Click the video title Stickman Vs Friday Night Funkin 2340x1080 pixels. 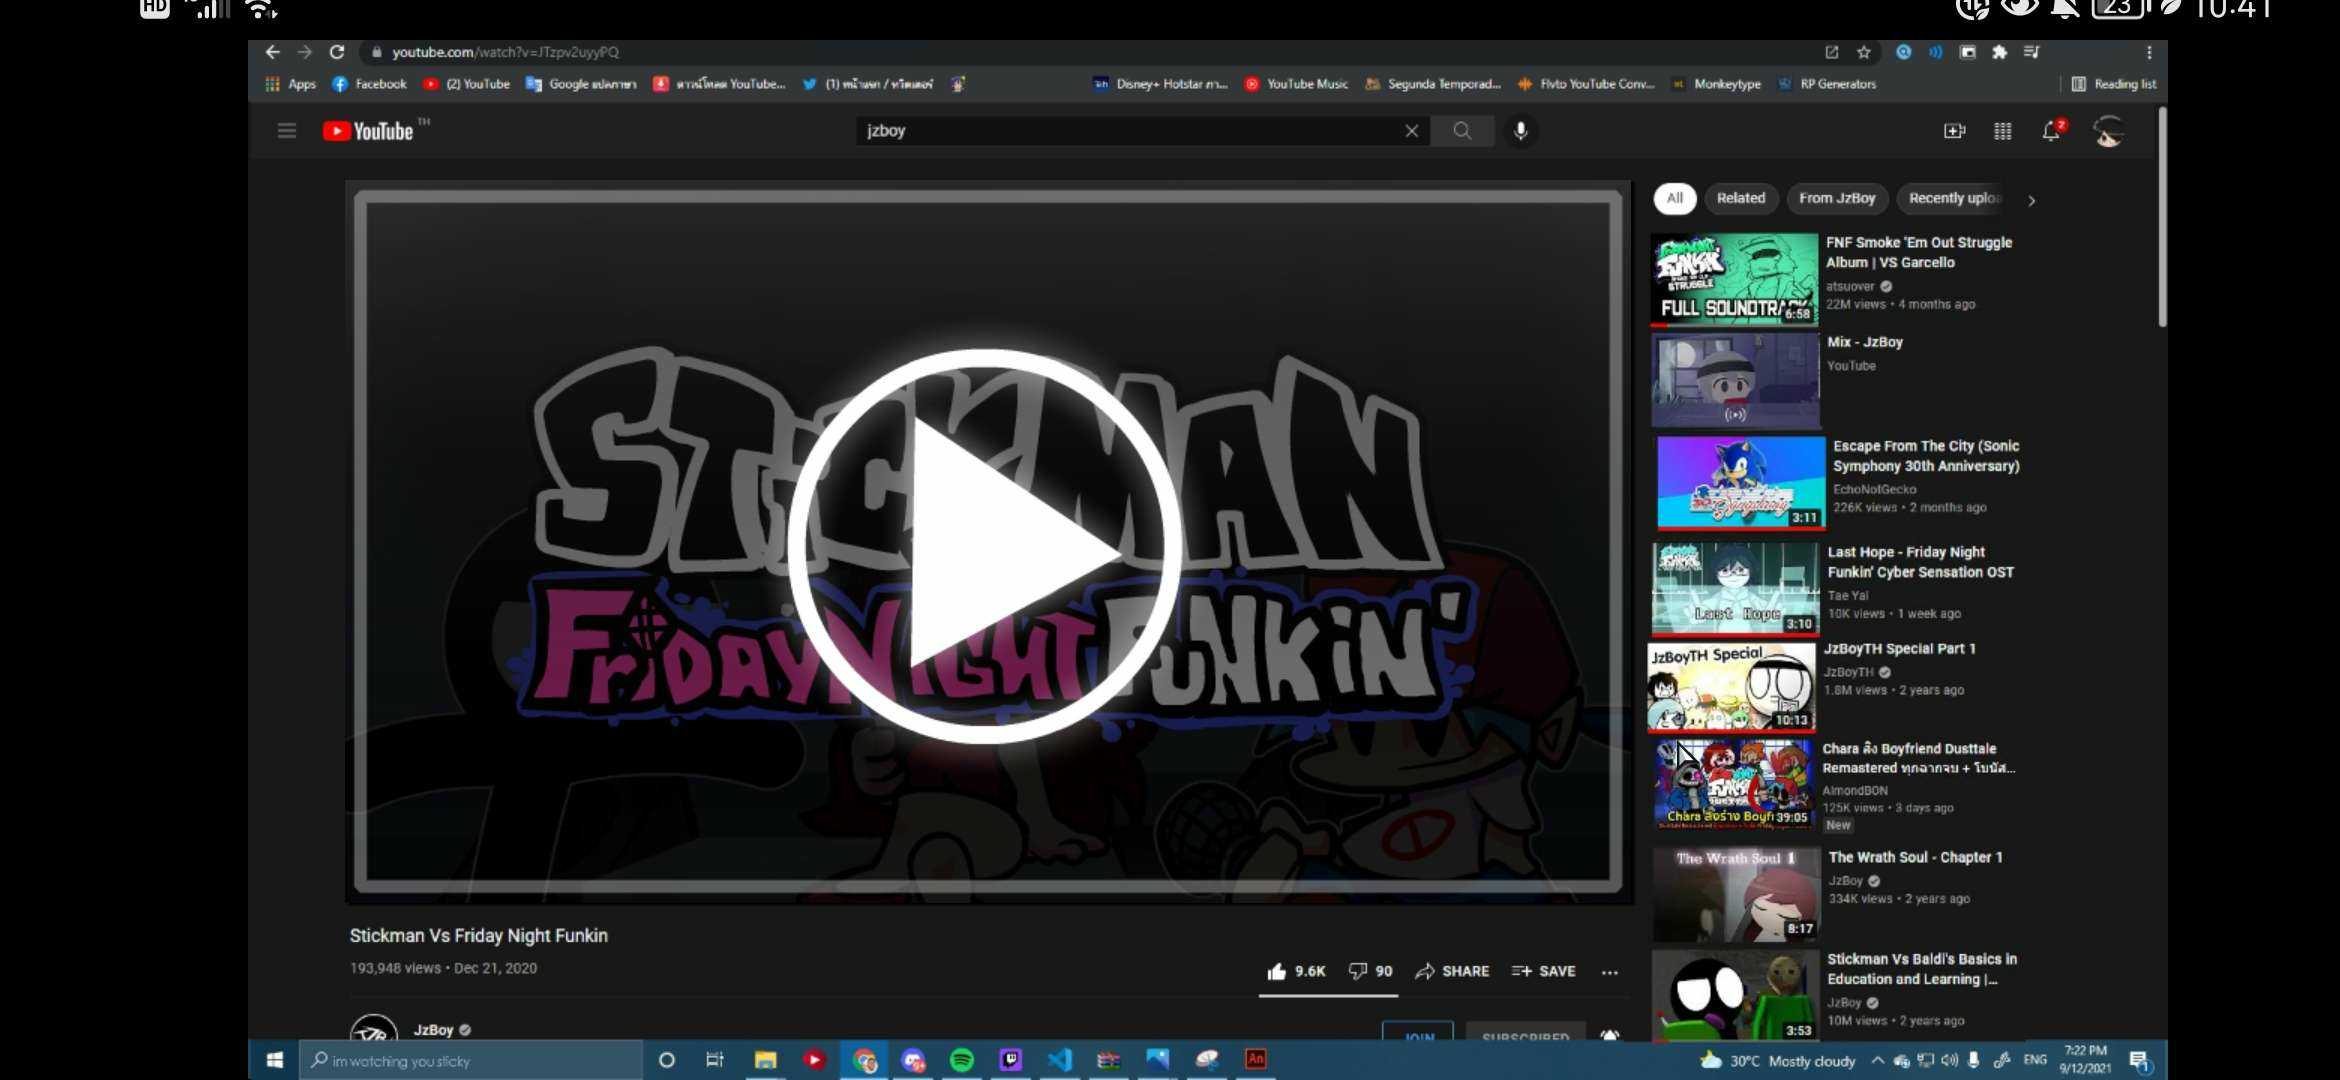pos(478,936)
